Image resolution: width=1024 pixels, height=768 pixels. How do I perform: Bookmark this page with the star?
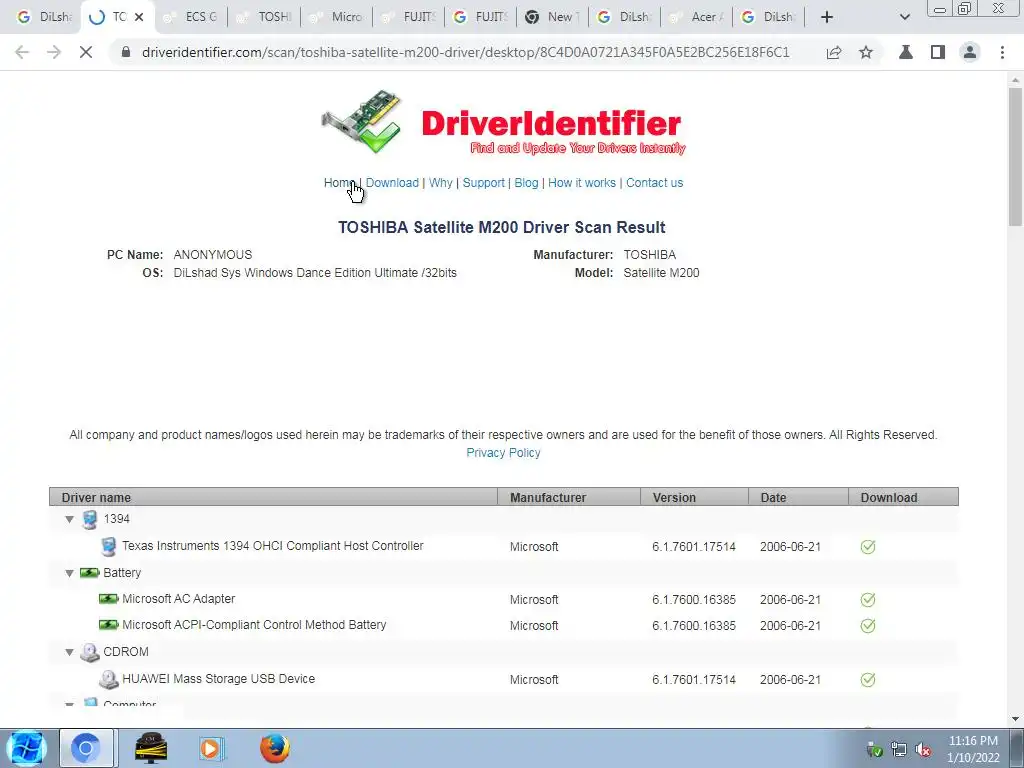point(866,52)
